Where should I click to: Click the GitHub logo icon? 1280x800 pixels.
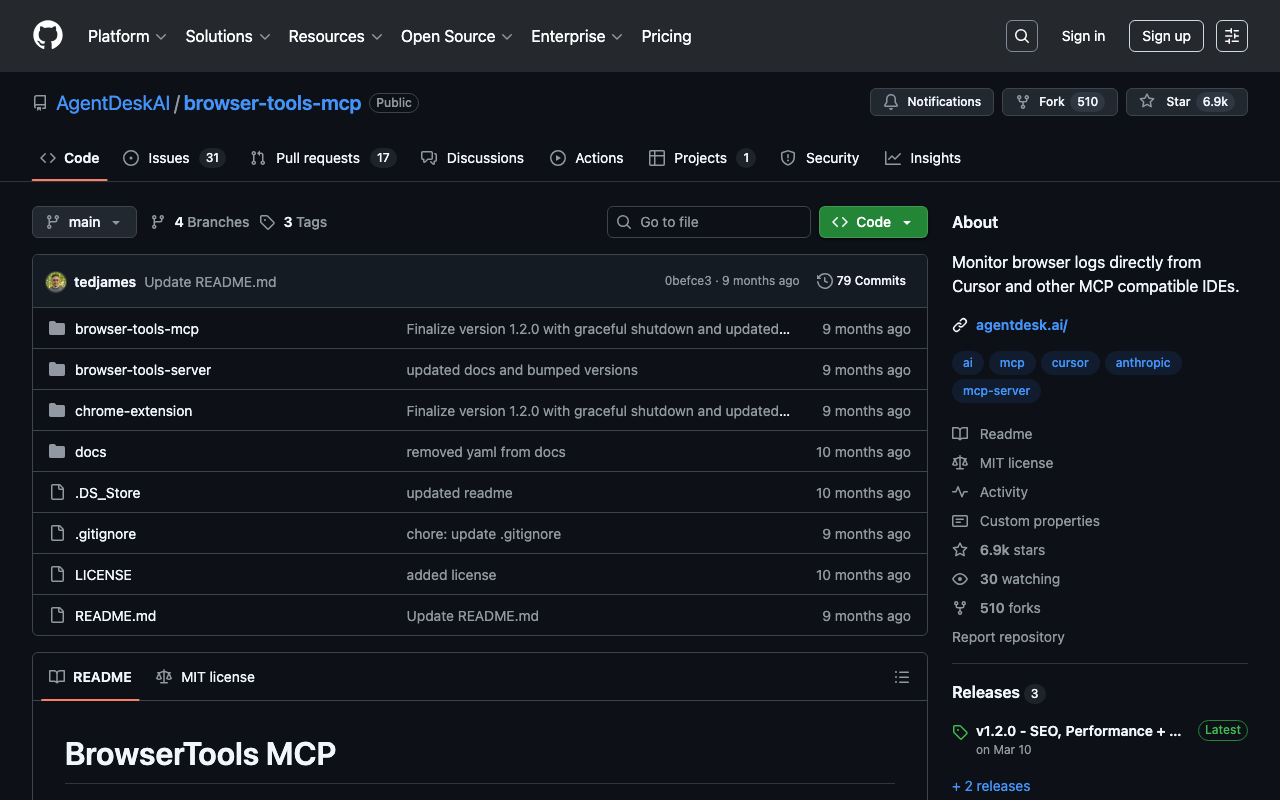pyautogui.click(x=48, y=36)
